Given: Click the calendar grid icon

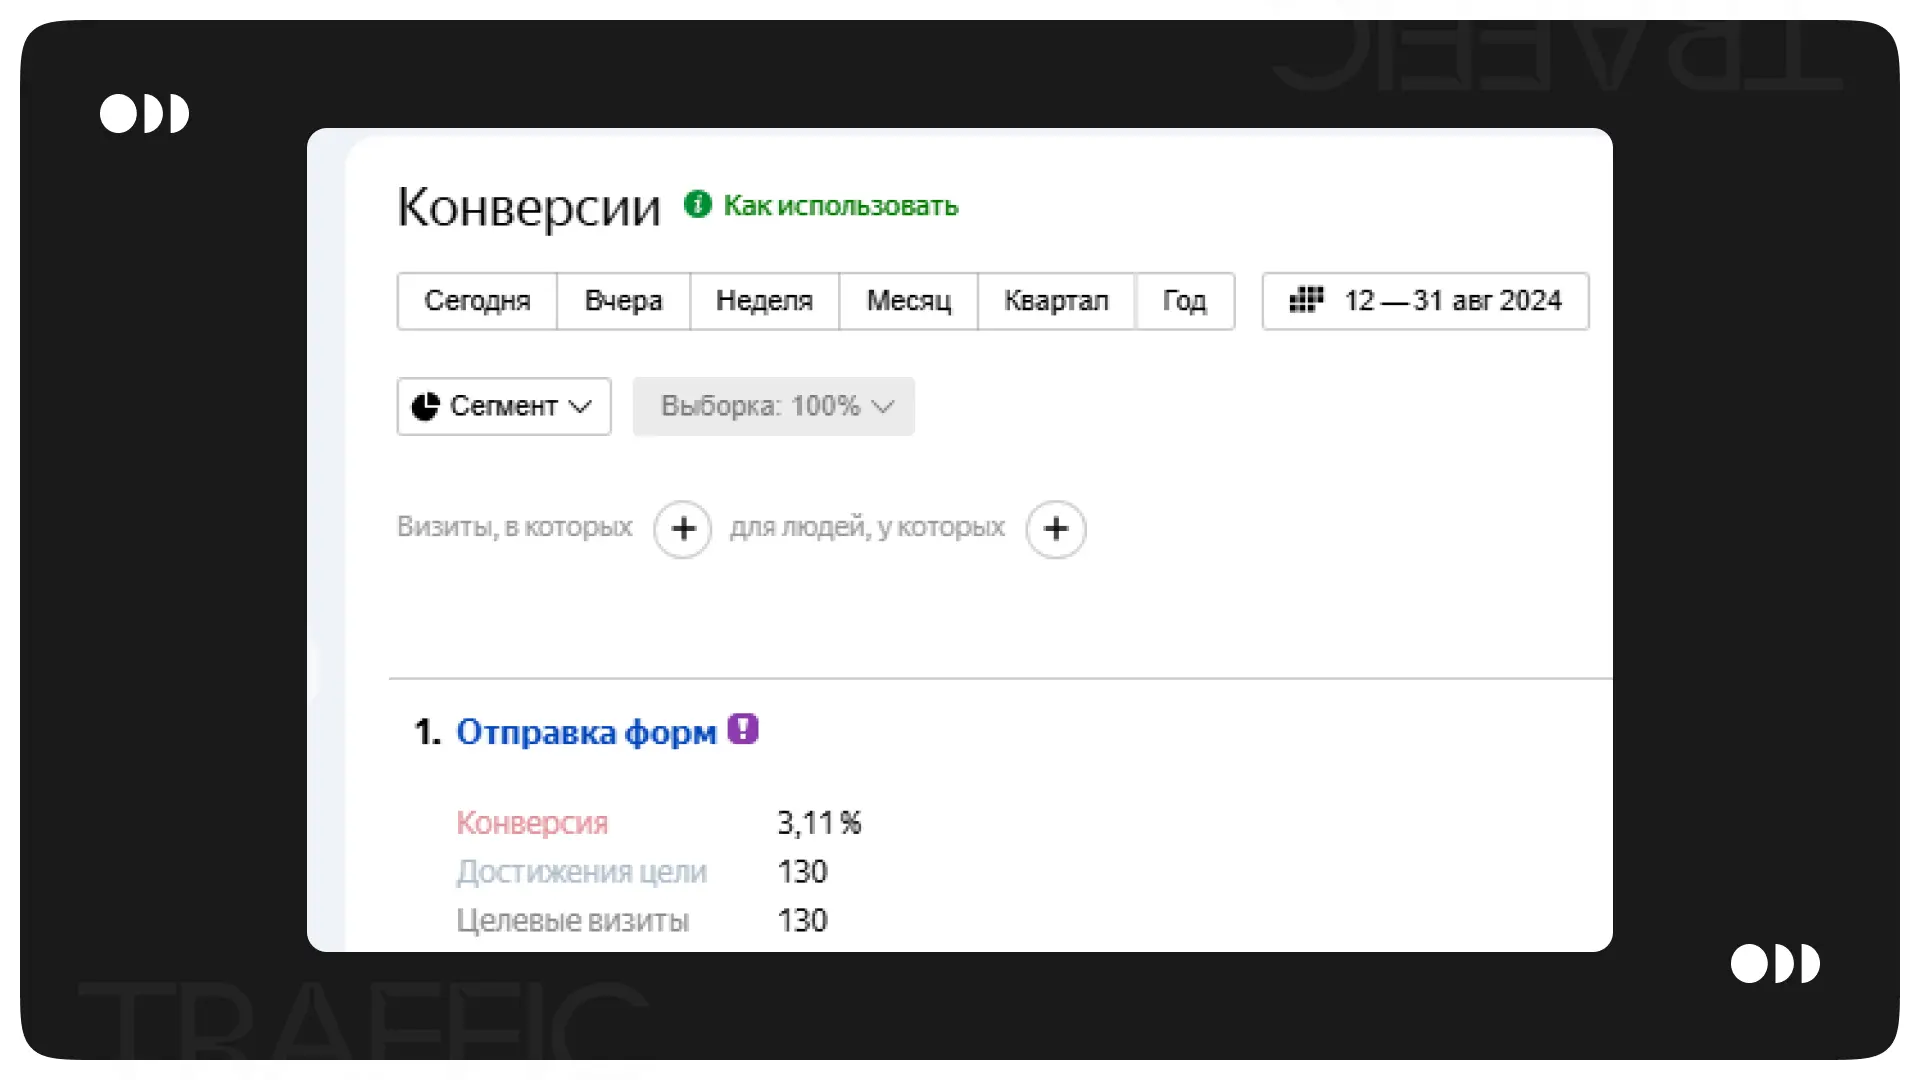Looking at the screenshot, I should [x=1306, y=300].
